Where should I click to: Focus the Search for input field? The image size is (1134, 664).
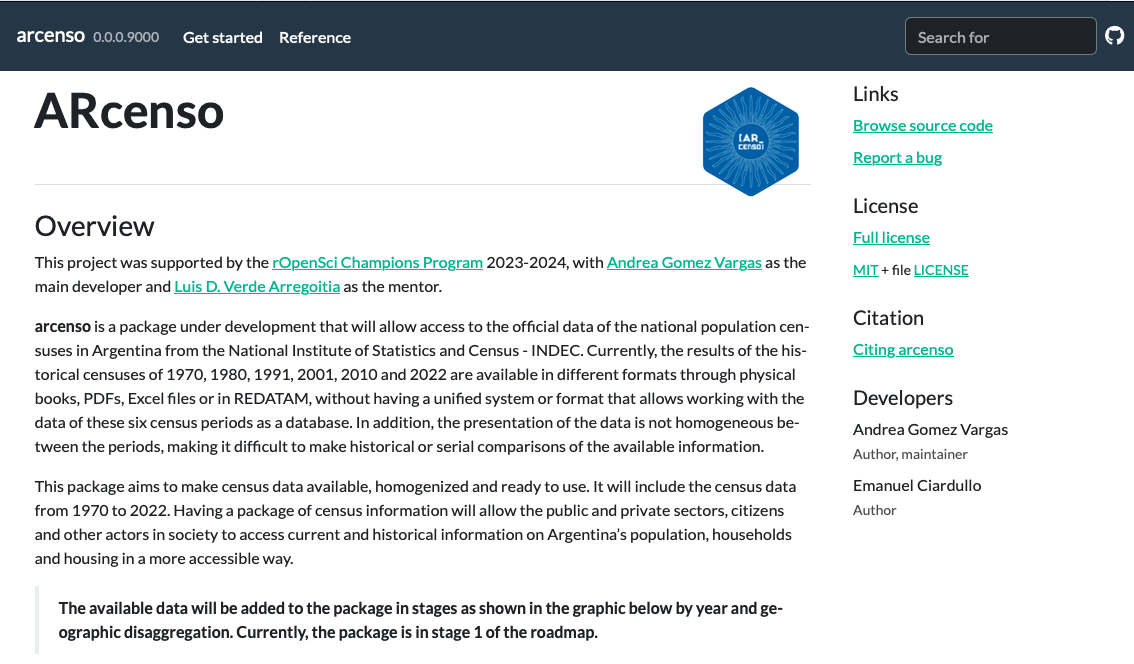pyautogui.click(x=1000, y=37)
